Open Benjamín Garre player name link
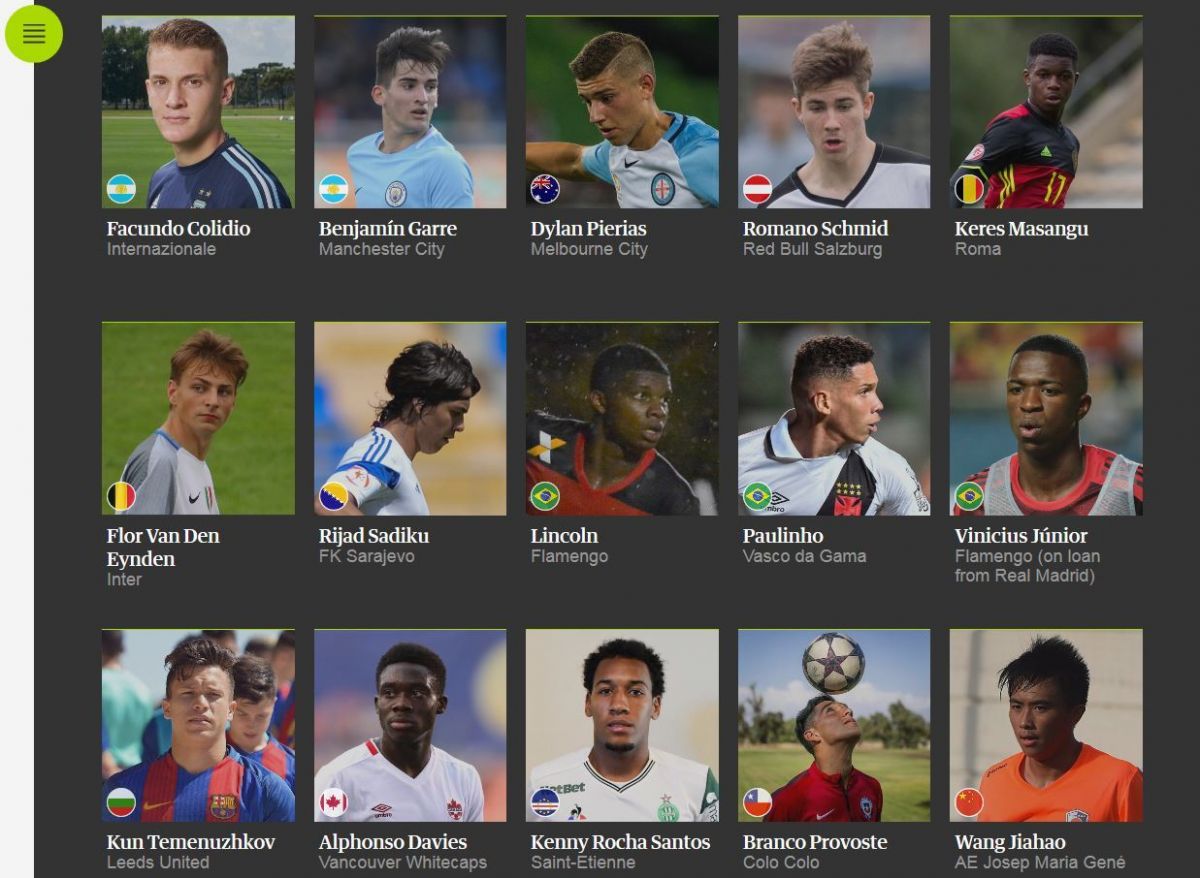This screenshot has width=1200, height=878. [x=388, y=229]
